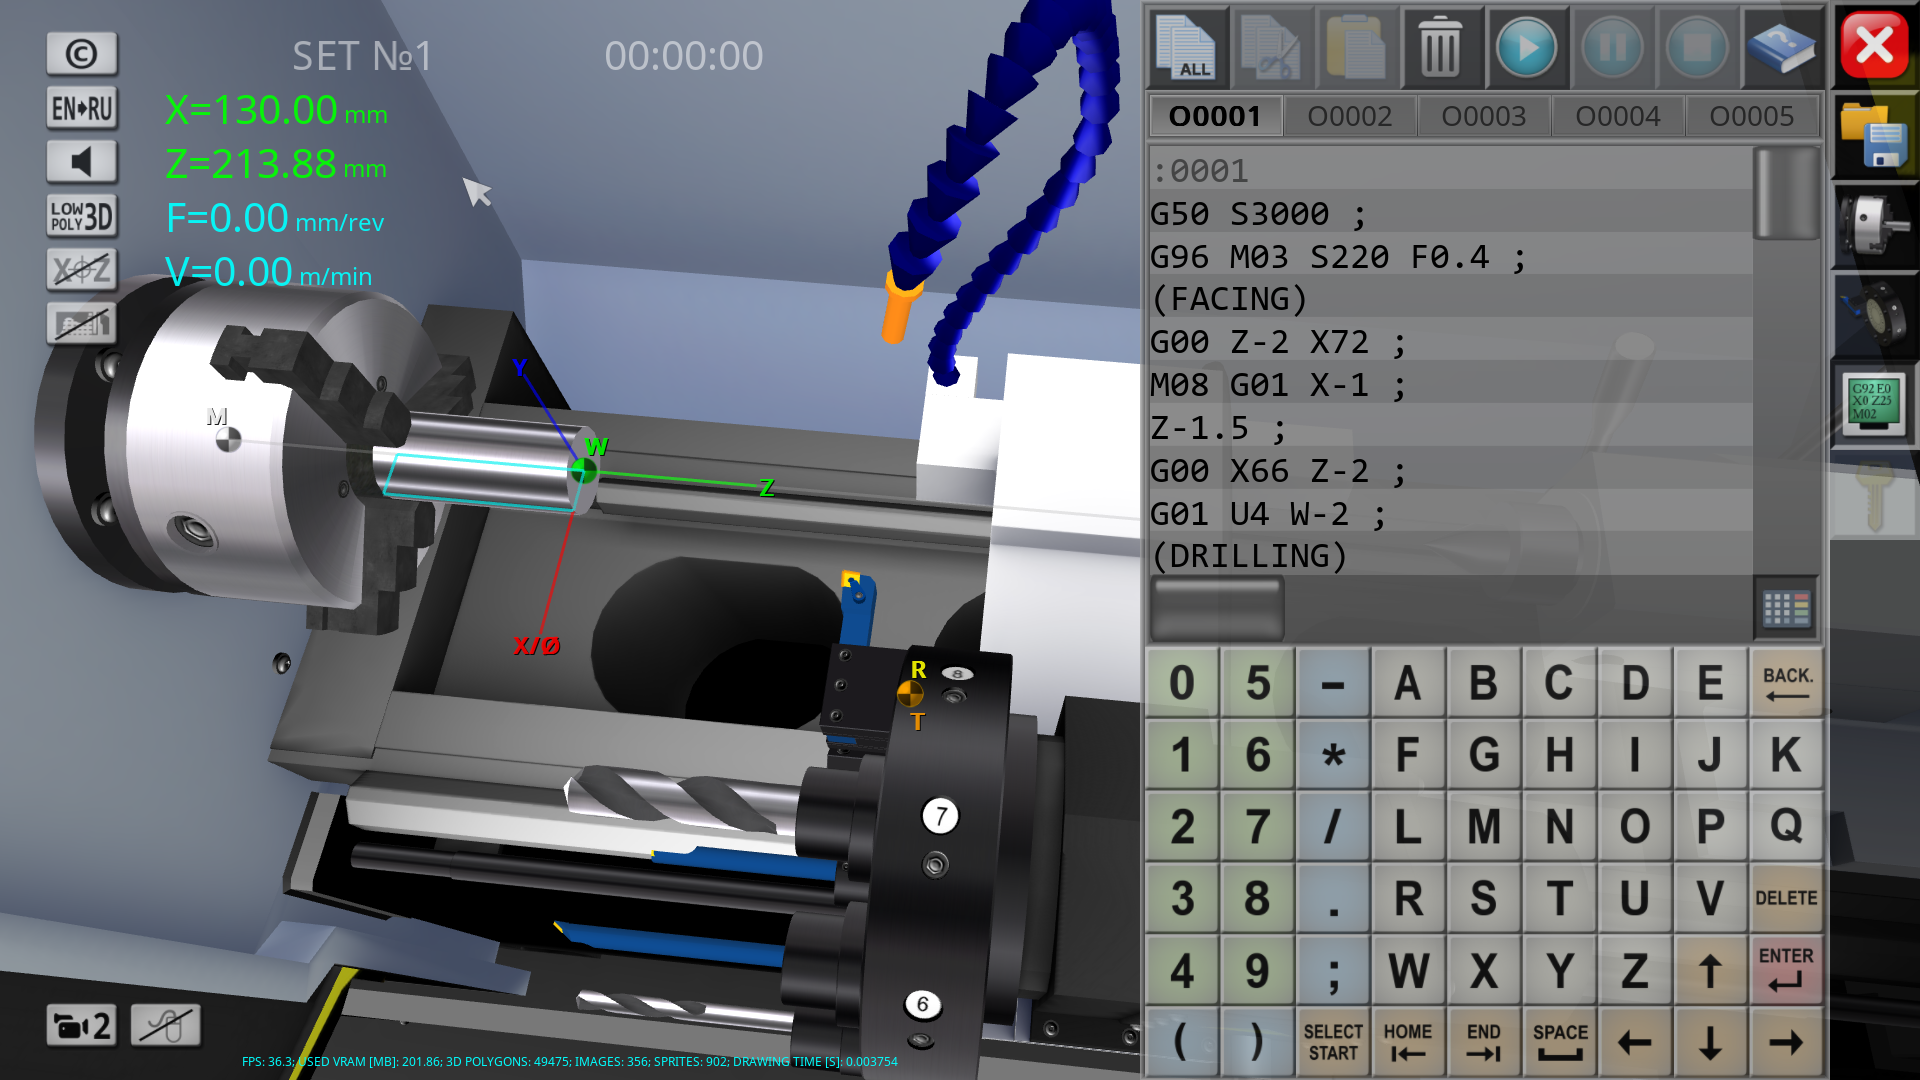Toggle EN to RU language switch
1920x1080 pixels.
(x=82, y=108)
